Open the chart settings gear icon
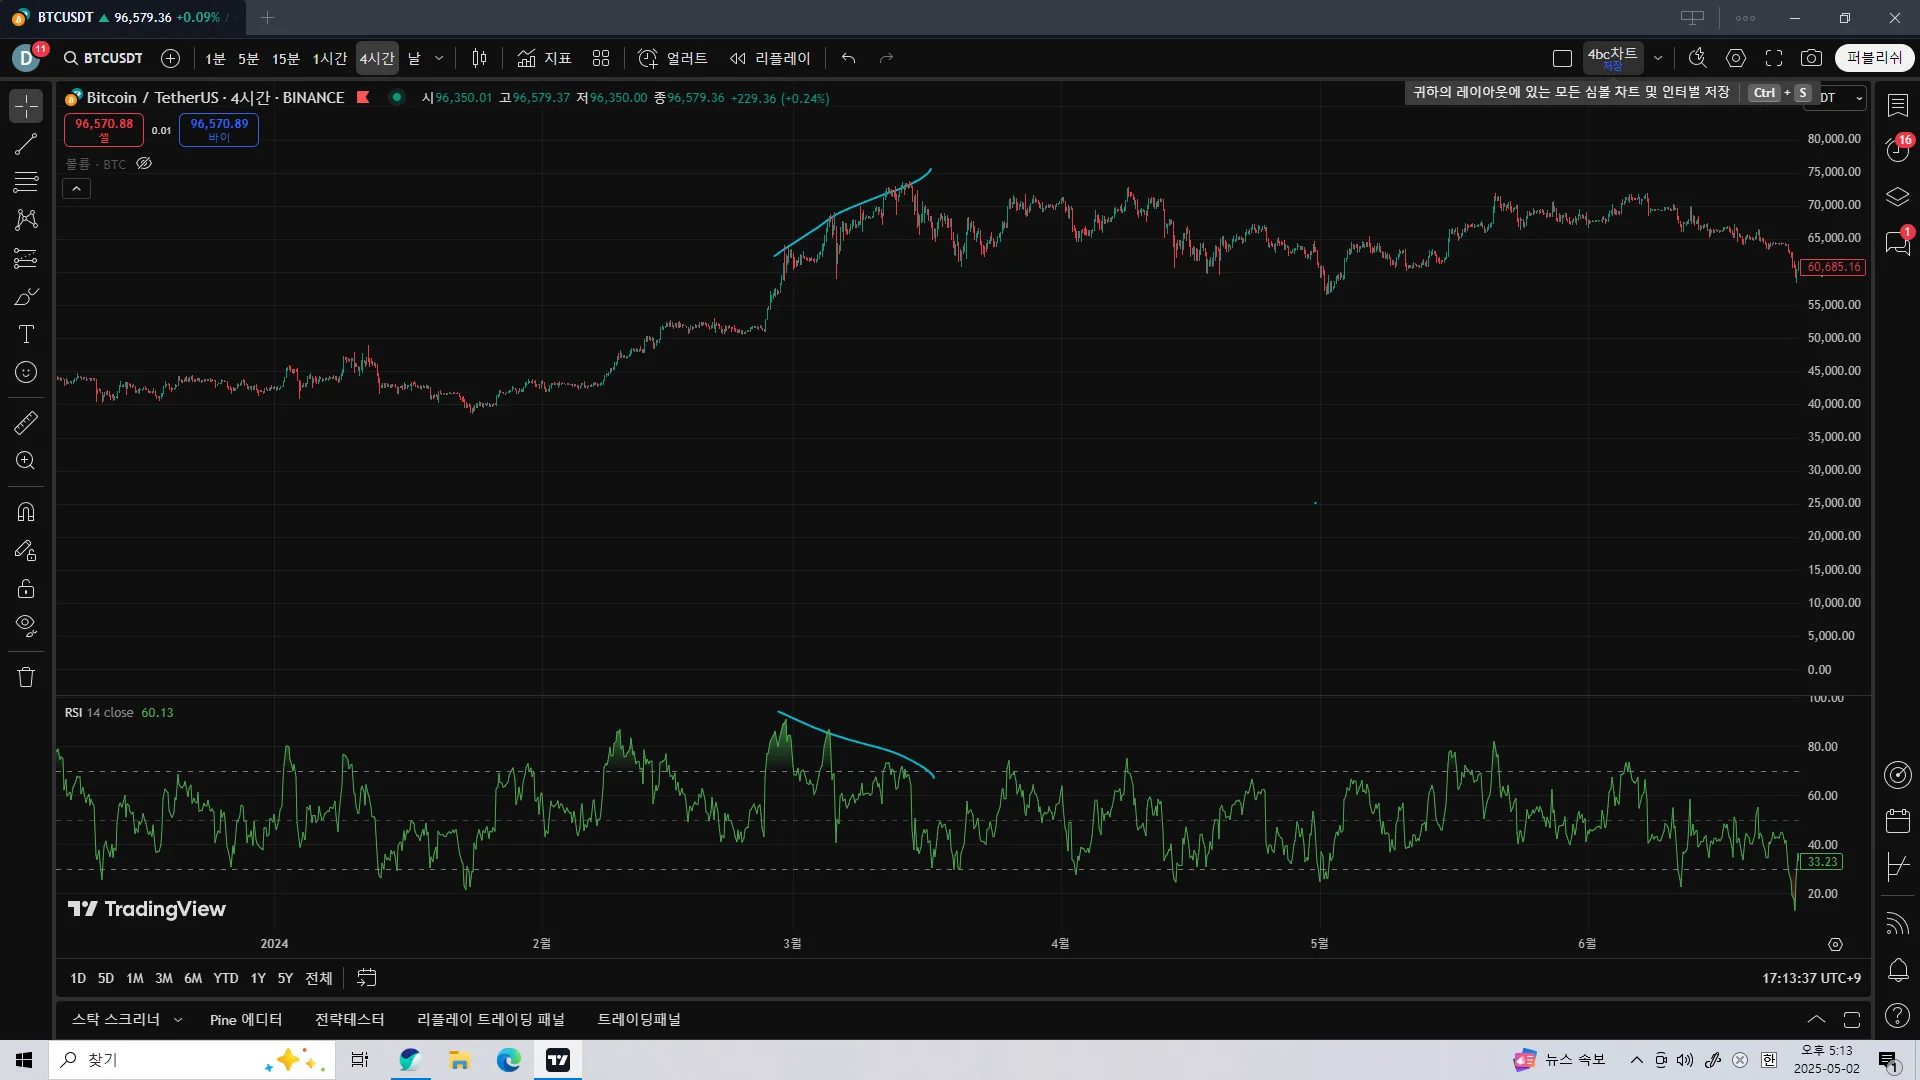1920x1080 pixels. pyautogui.click(x=1736, y=58)
